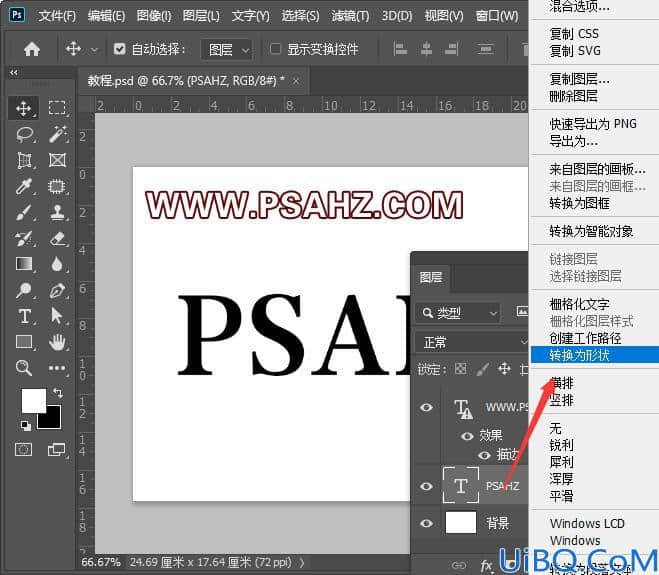Select the Pen tool
Viewport: 659px width, 575px height.
pyautogui.click(x=58, y=290)
